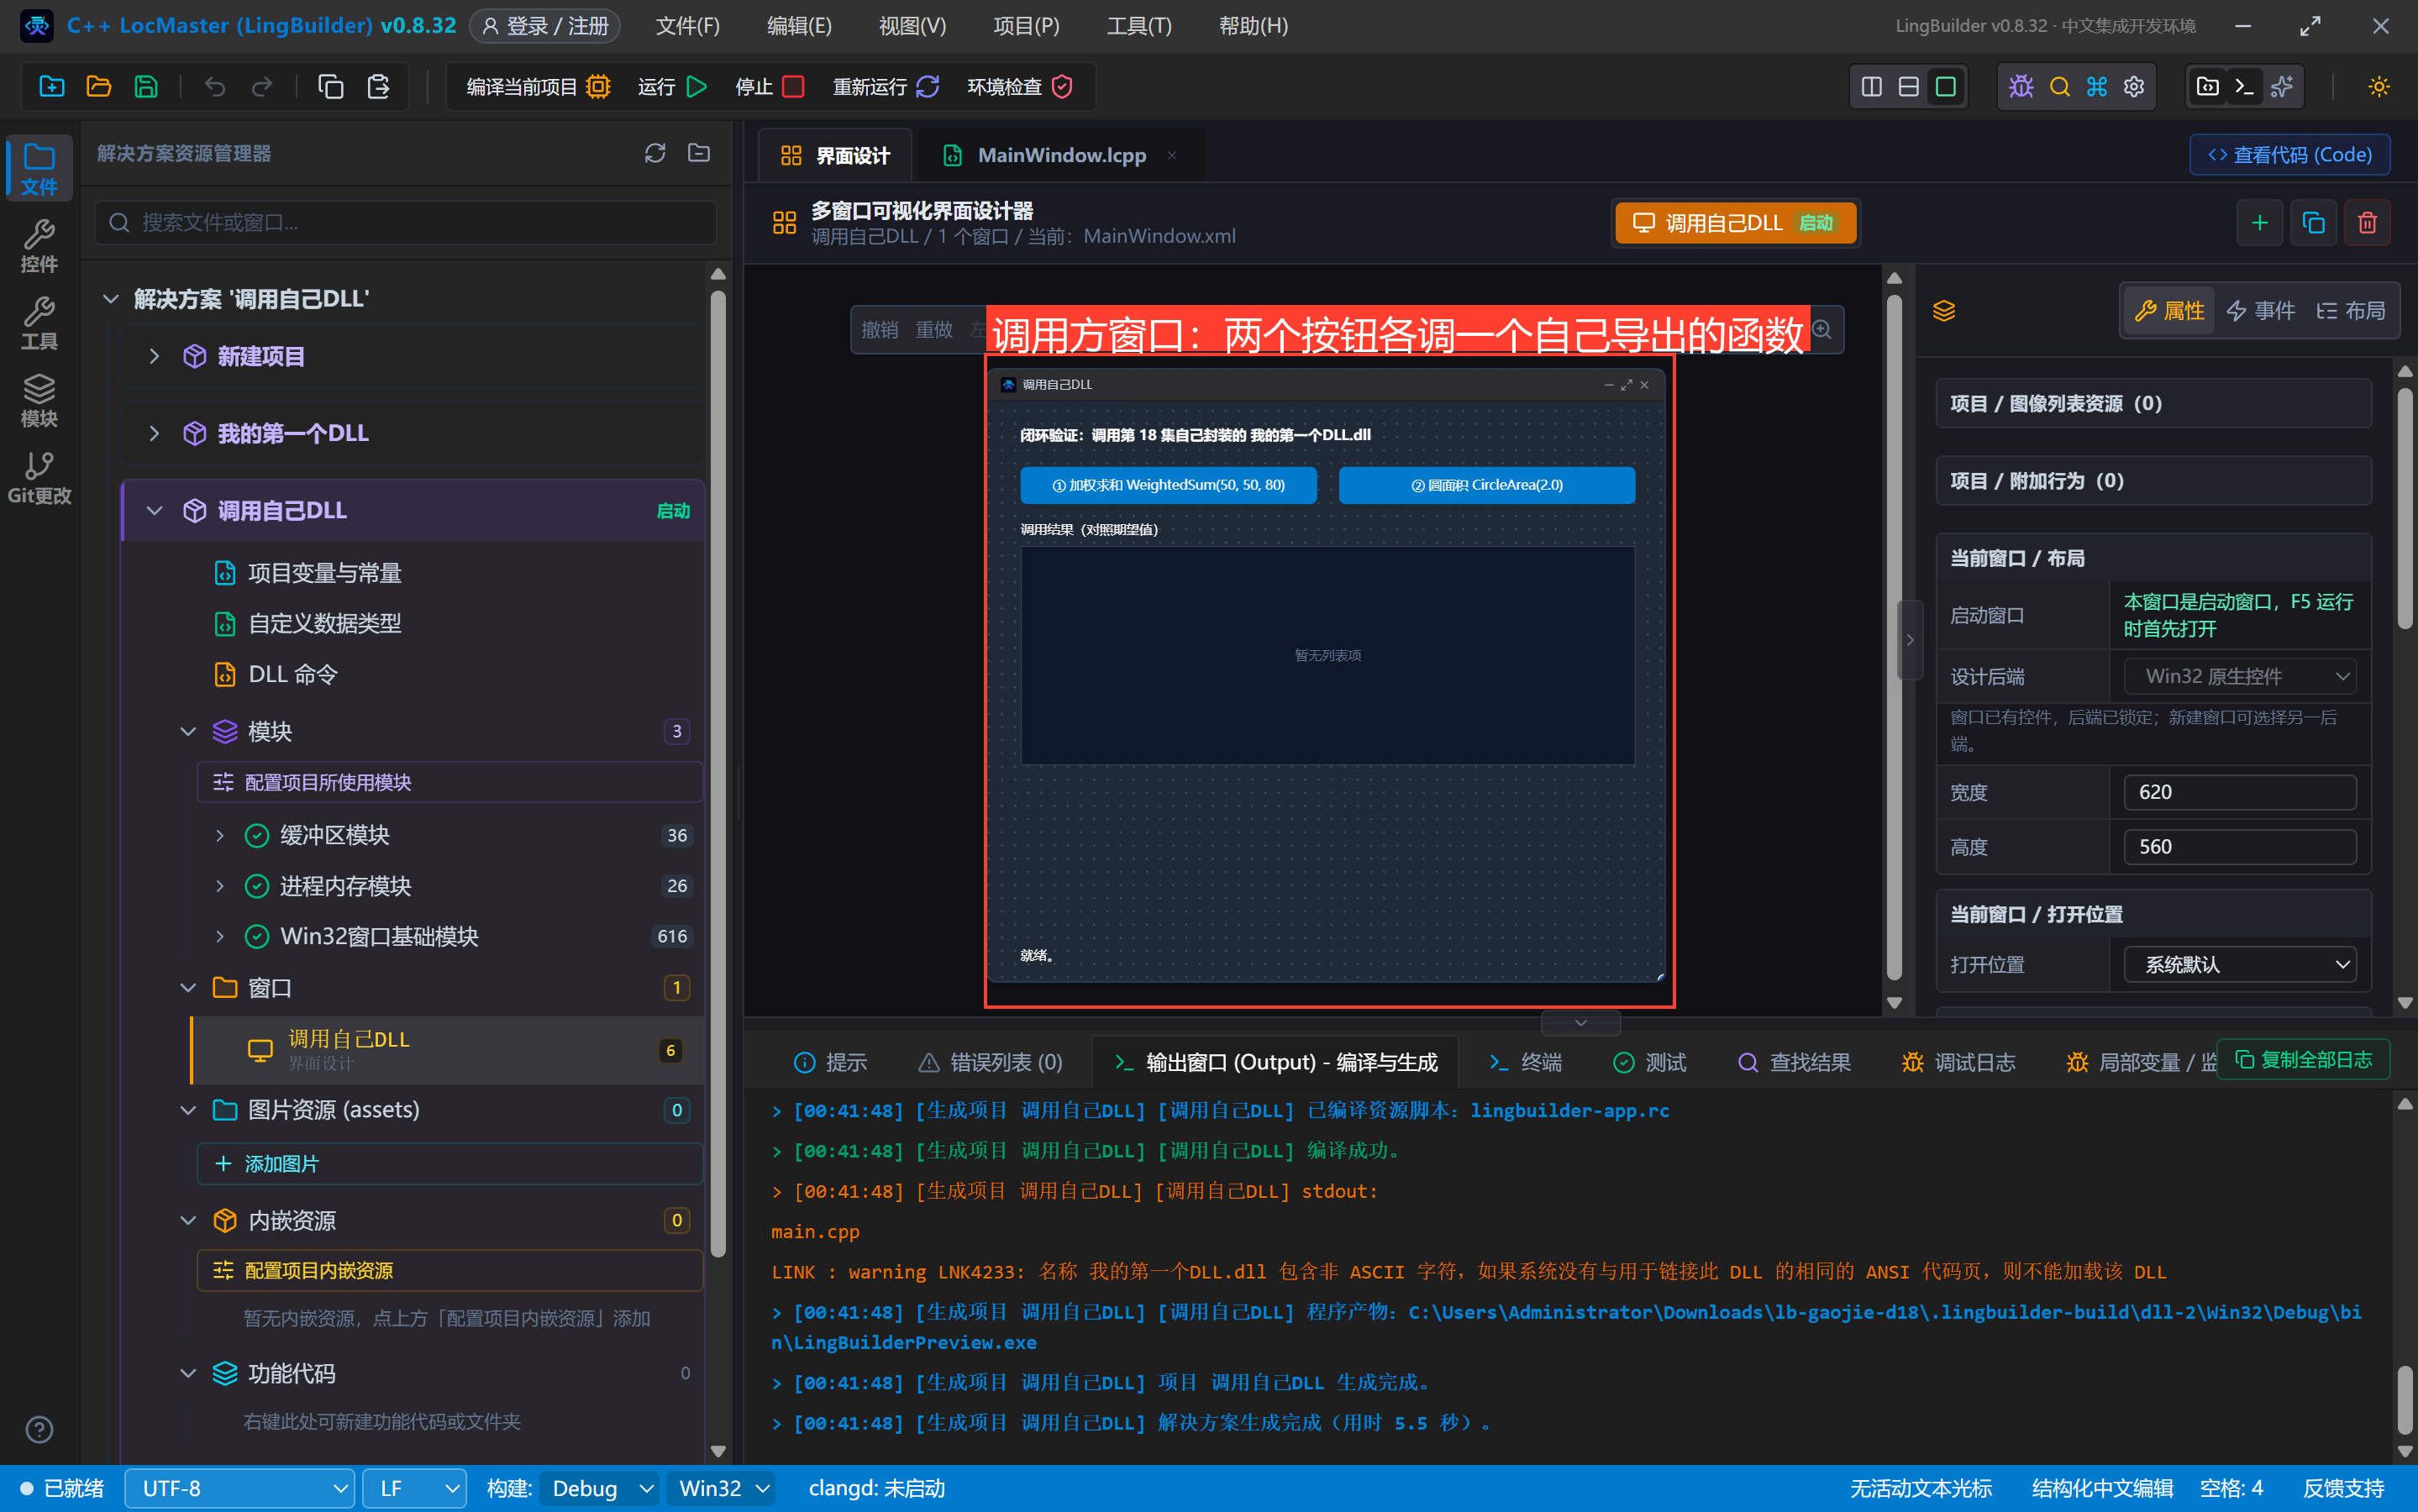The image size is (2418, 1512).
Task: Open the 打开位置 系统默认 dropdown
Action: [x=2239, y=964]
